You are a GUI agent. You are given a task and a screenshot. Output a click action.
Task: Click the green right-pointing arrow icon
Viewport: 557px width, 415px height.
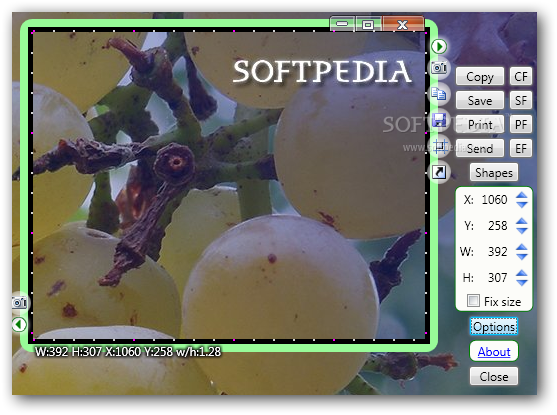pyautogui.click(x=439, y=47)
